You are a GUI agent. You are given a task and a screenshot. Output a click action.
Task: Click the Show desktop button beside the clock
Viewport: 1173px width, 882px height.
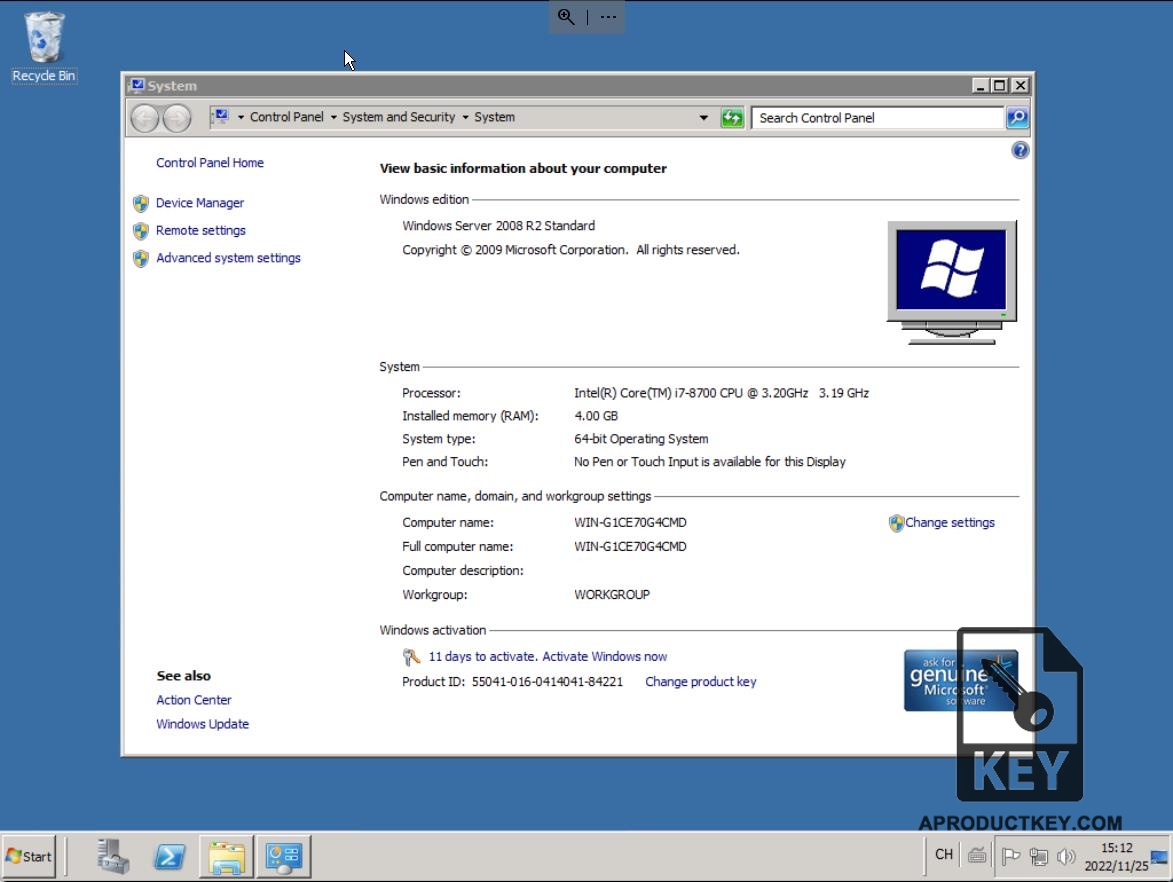pos(1160,856)
